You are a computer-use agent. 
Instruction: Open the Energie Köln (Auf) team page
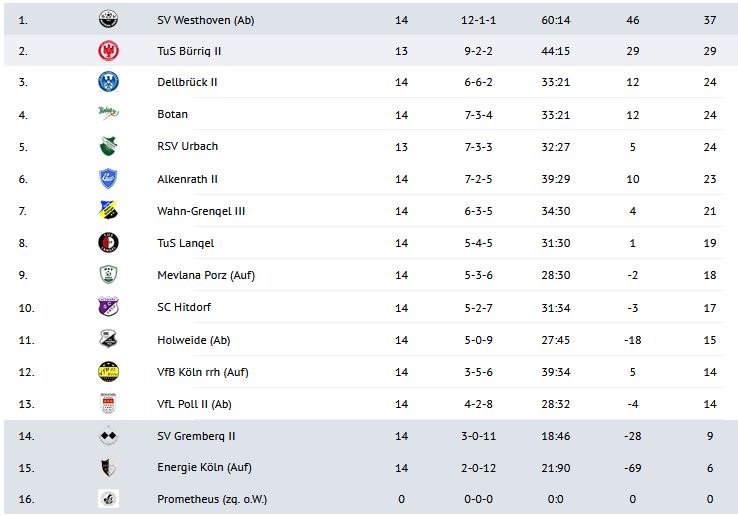[x=204, y=468]
